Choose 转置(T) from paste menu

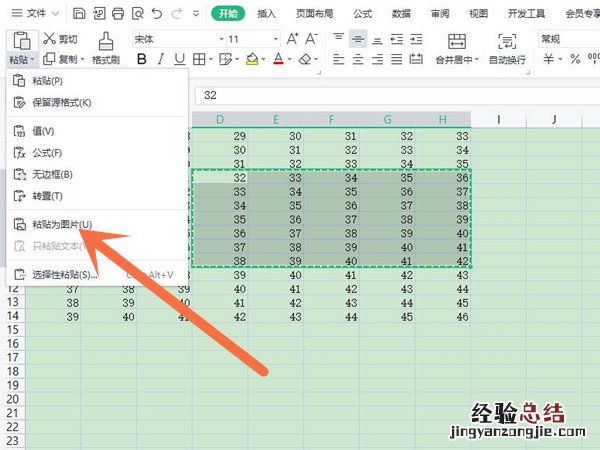tap(47, 196)
